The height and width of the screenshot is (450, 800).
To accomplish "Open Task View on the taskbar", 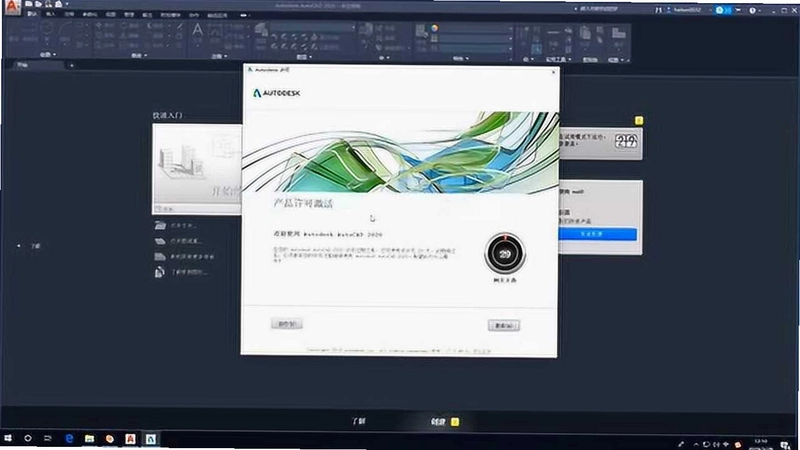I will click(x=48, y=438).
